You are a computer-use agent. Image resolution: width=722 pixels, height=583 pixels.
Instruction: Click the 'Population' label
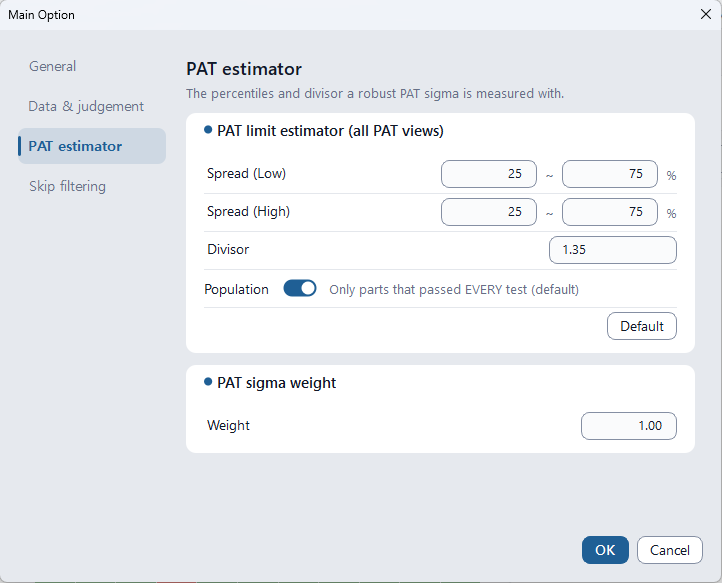(236, 290)
